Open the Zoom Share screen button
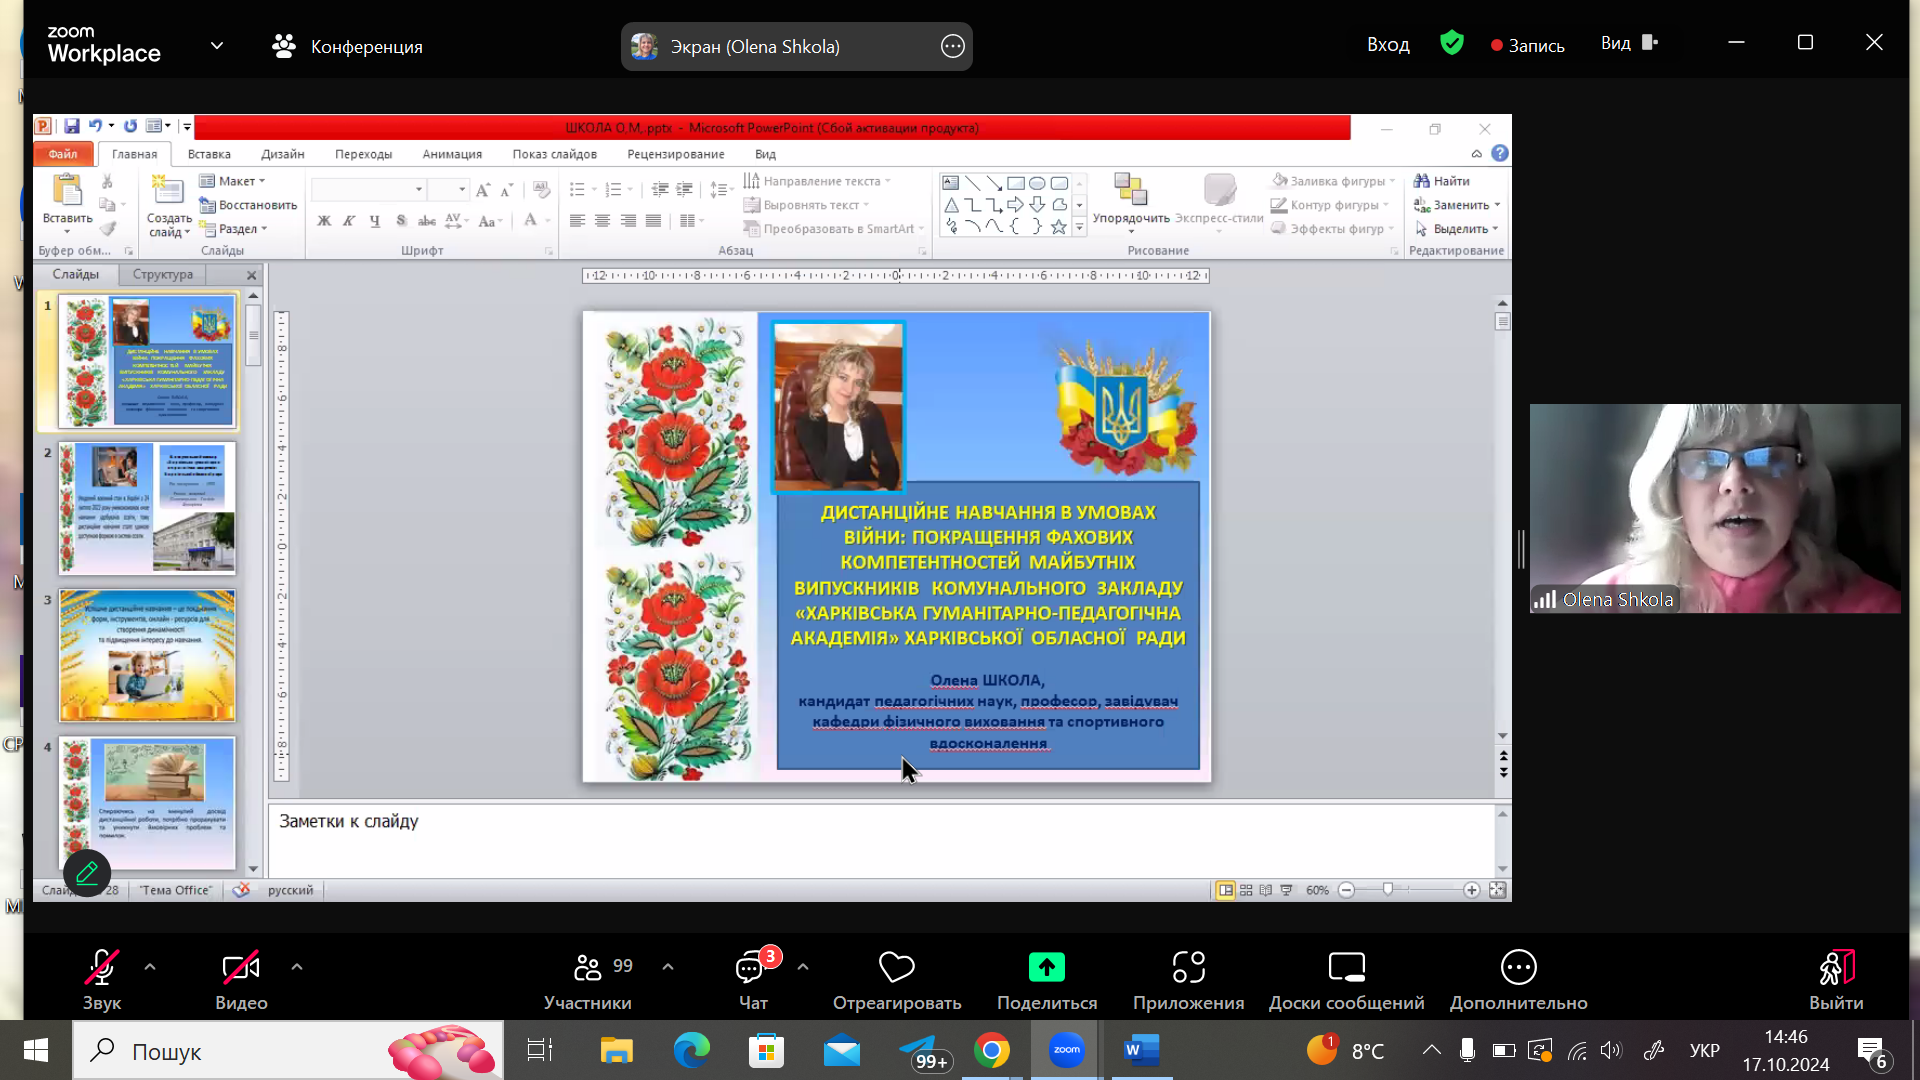The width and height of the screenshot is (1920, 1080). [1046, 968]
